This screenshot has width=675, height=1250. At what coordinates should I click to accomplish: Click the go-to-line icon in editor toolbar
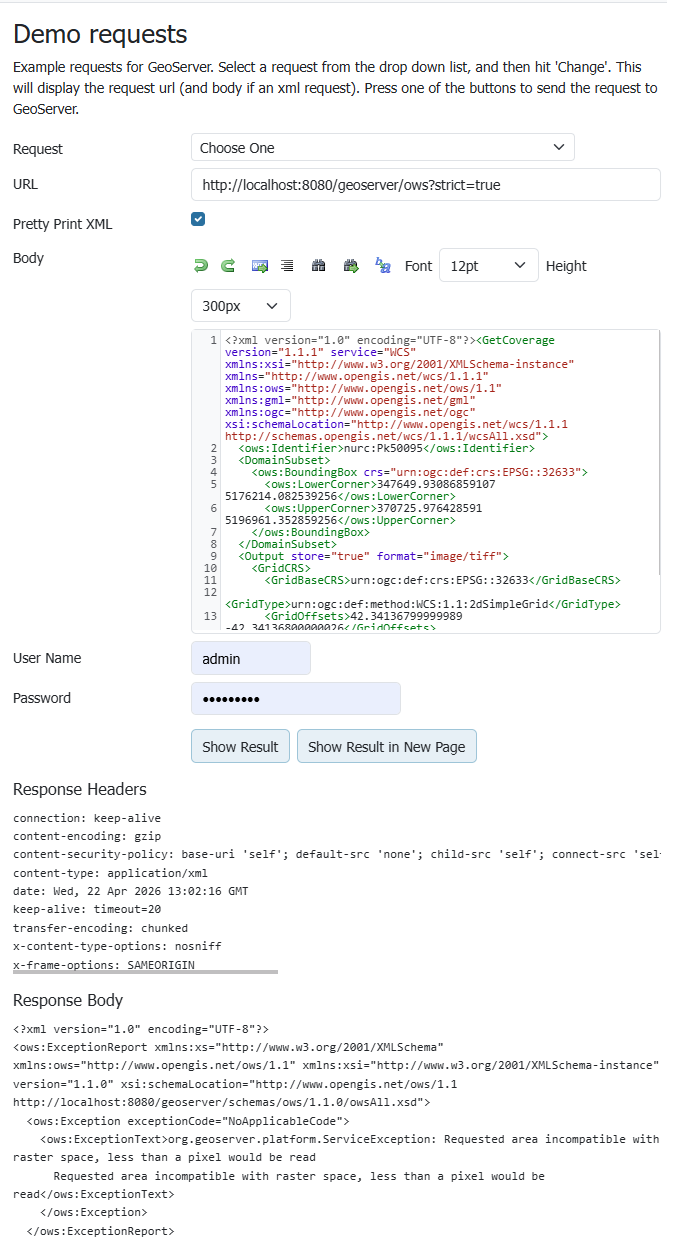click(260, 266)
